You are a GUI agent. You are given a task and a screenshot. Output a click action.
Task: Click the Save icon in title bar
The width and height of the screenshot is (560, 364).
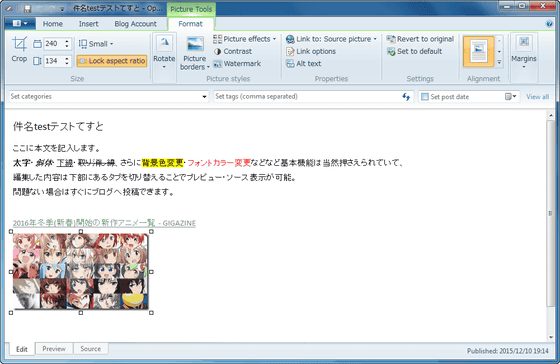coord(27,9)
